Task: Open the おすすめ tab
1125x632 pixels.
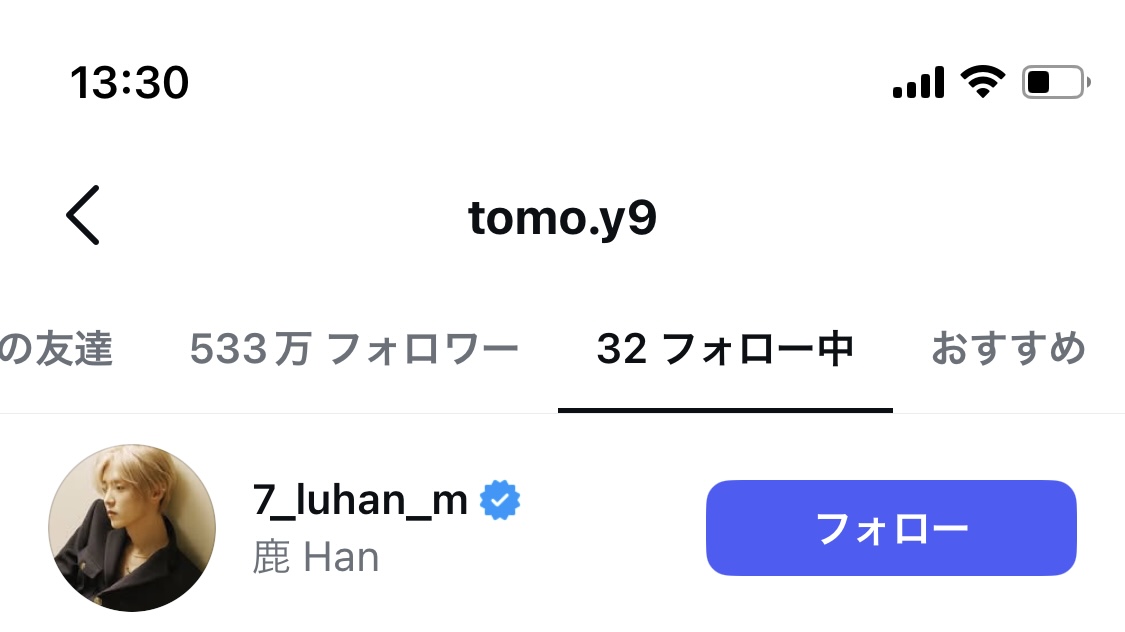Action: click(1008, 348)
